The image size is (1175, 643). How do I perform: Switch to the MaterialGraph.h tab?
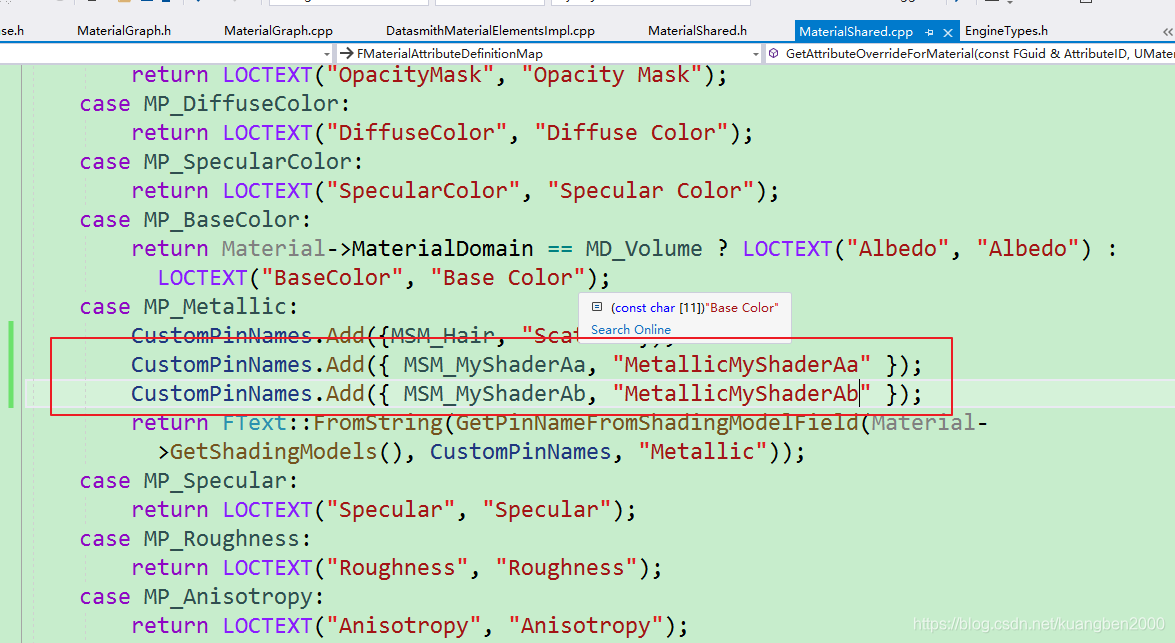(x=124, y=30)
